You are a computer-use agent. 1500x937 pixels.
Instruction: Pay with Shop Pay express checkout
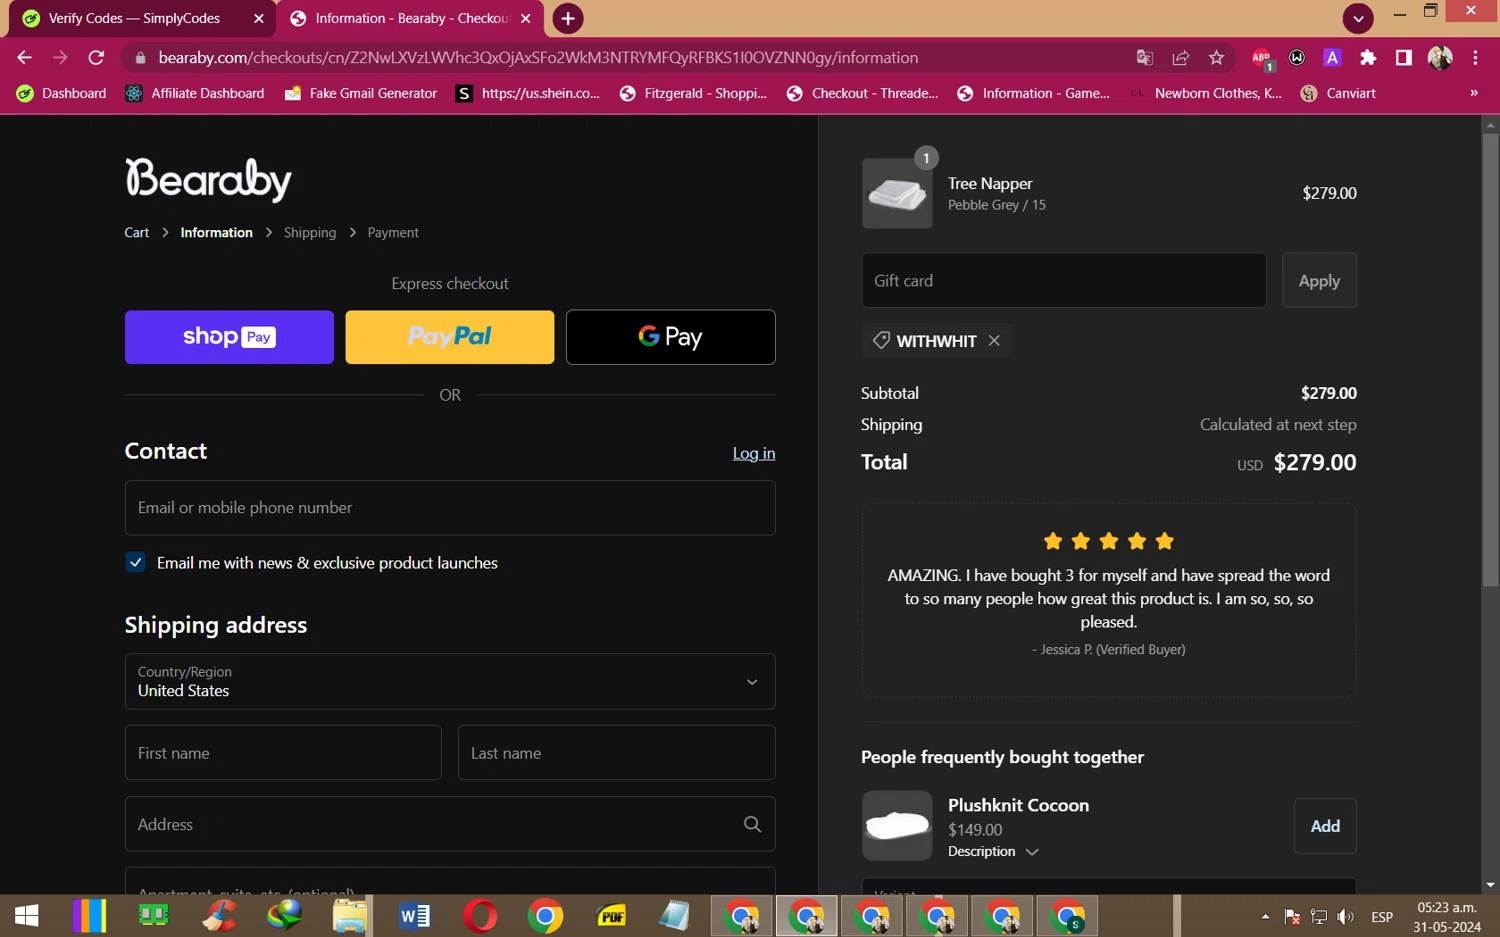[229, 337]
